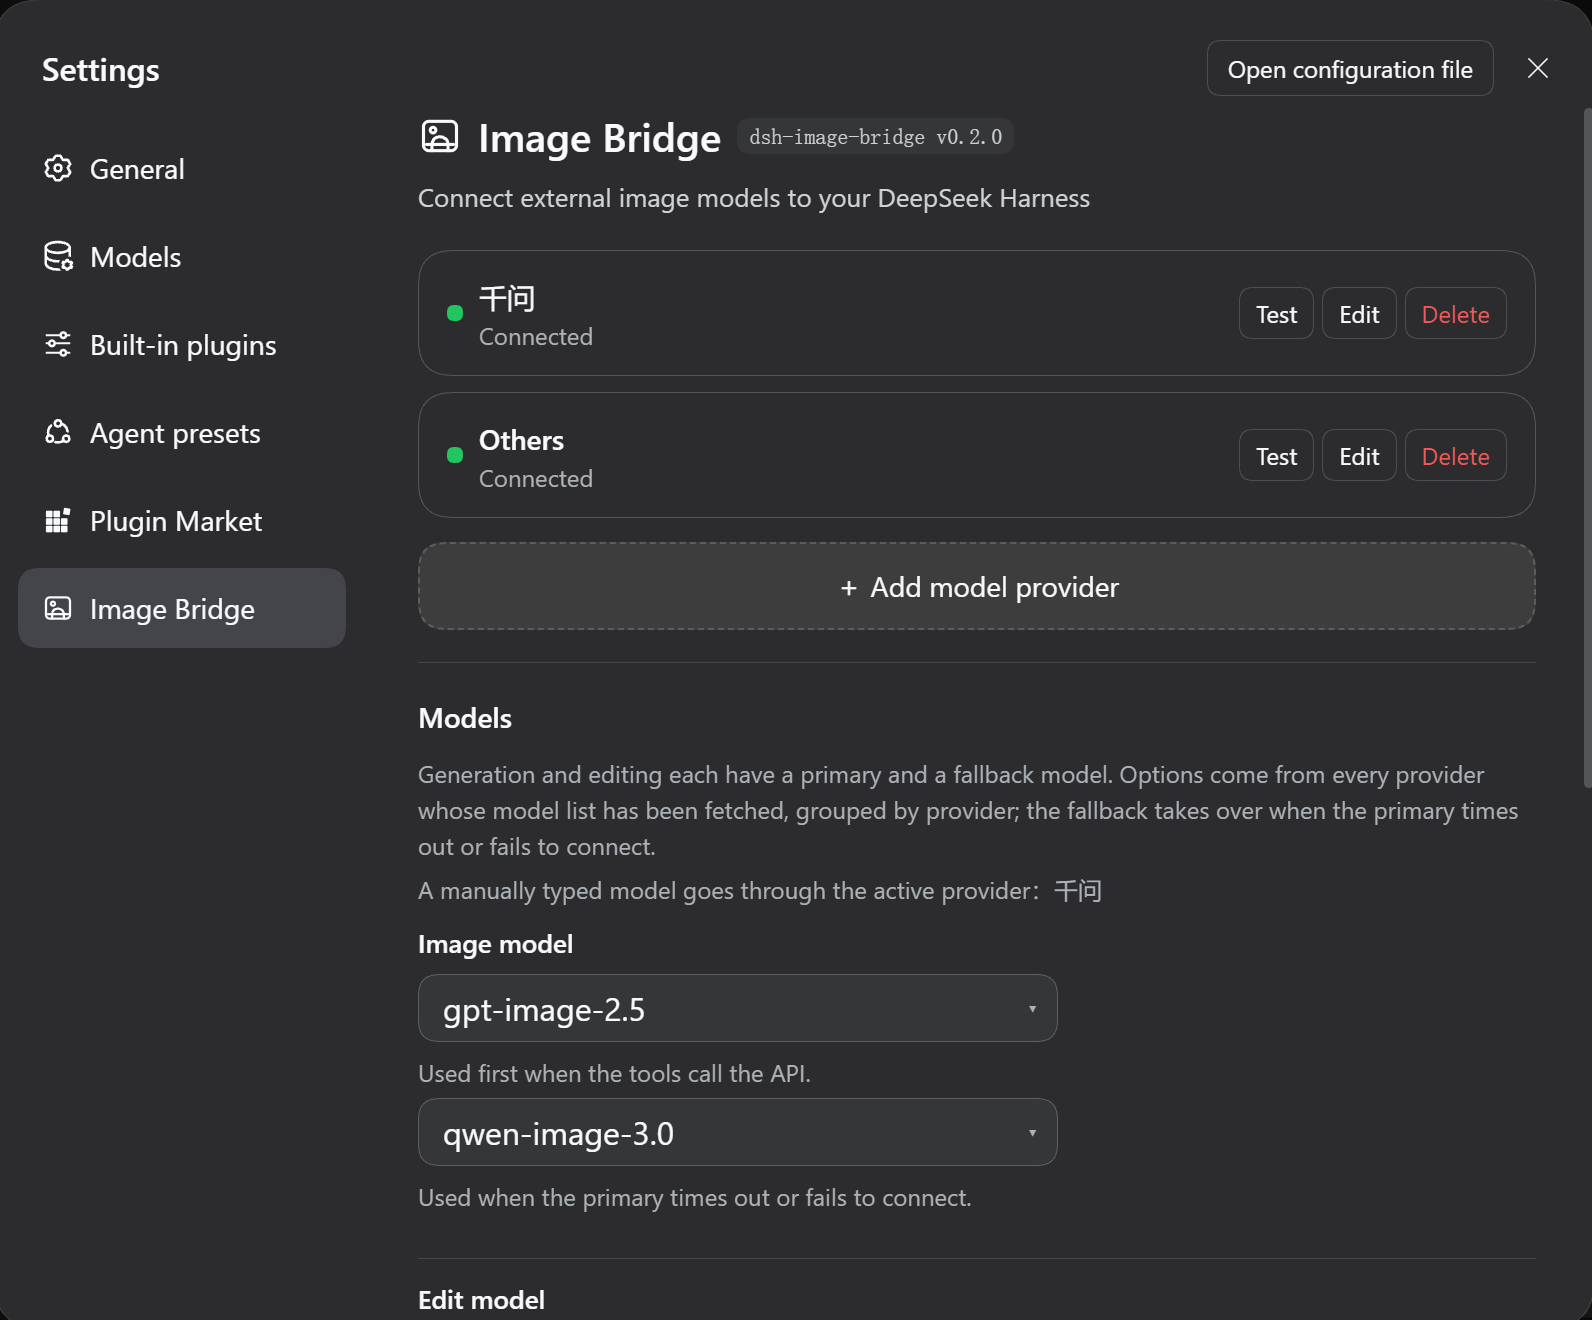Switch to Agent presets section
The height and width of the screenshot is (1320, 1592).
(x=182, y=432)
